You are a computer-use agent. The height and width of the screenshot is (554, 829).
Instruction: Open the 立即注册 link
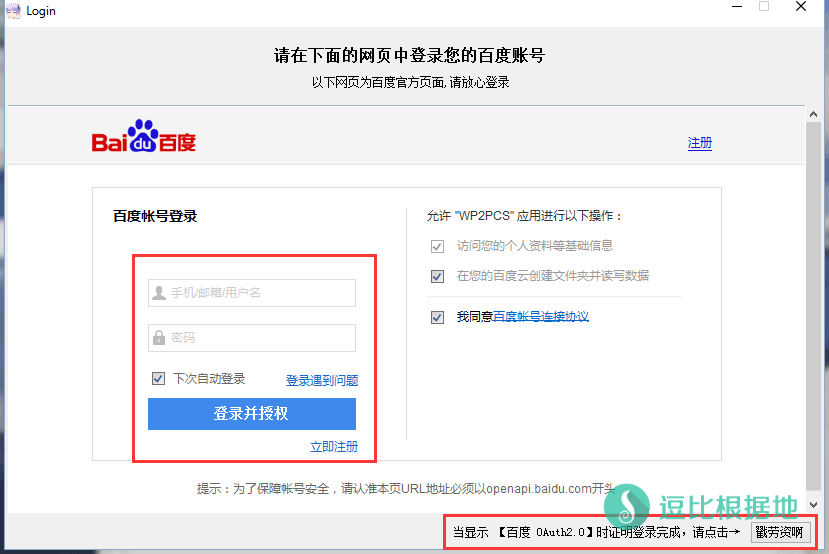(334, 447)
